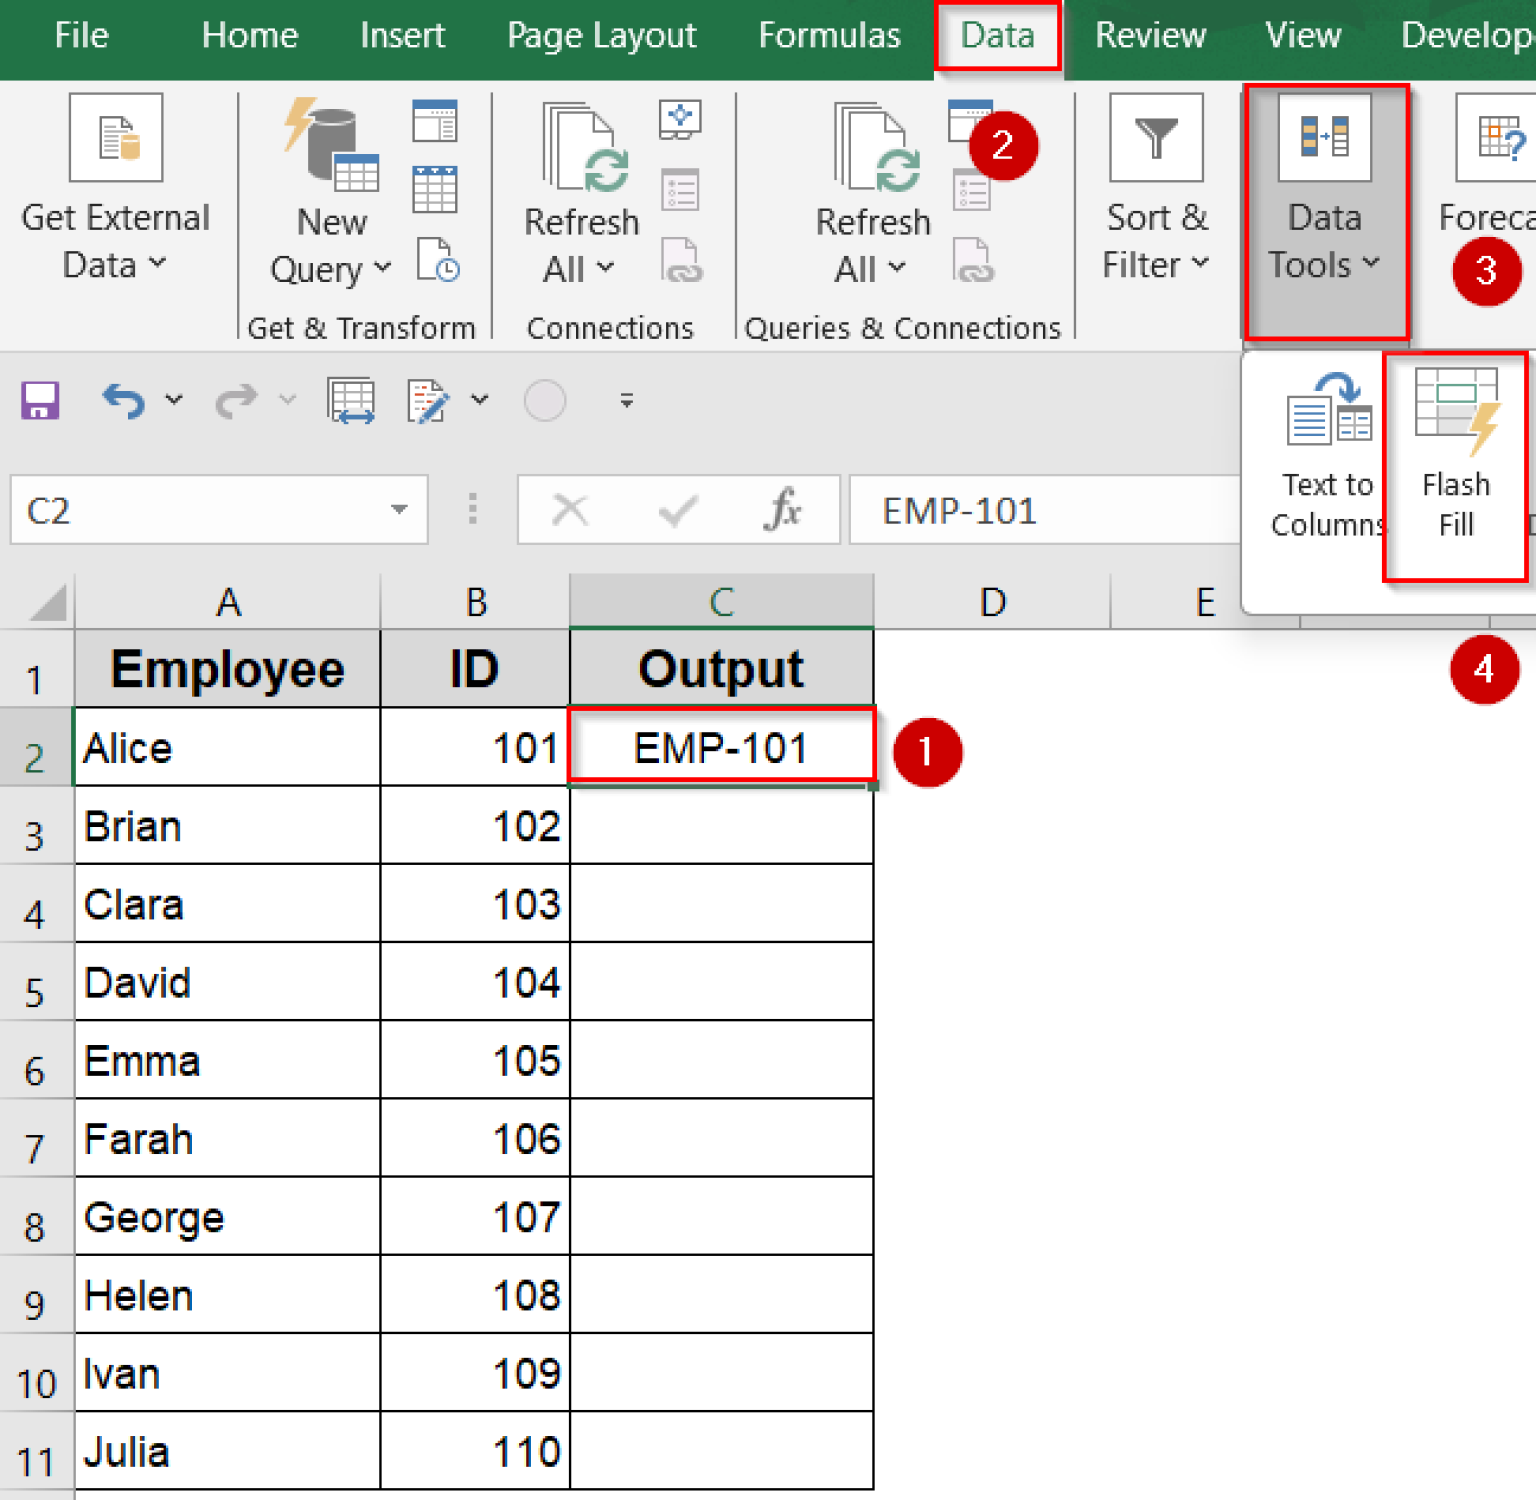The height and width of the screenshot is (1500, 1536).
Task: Click the Cancel (X) button beside formula bar
Action: pos(570,510)
